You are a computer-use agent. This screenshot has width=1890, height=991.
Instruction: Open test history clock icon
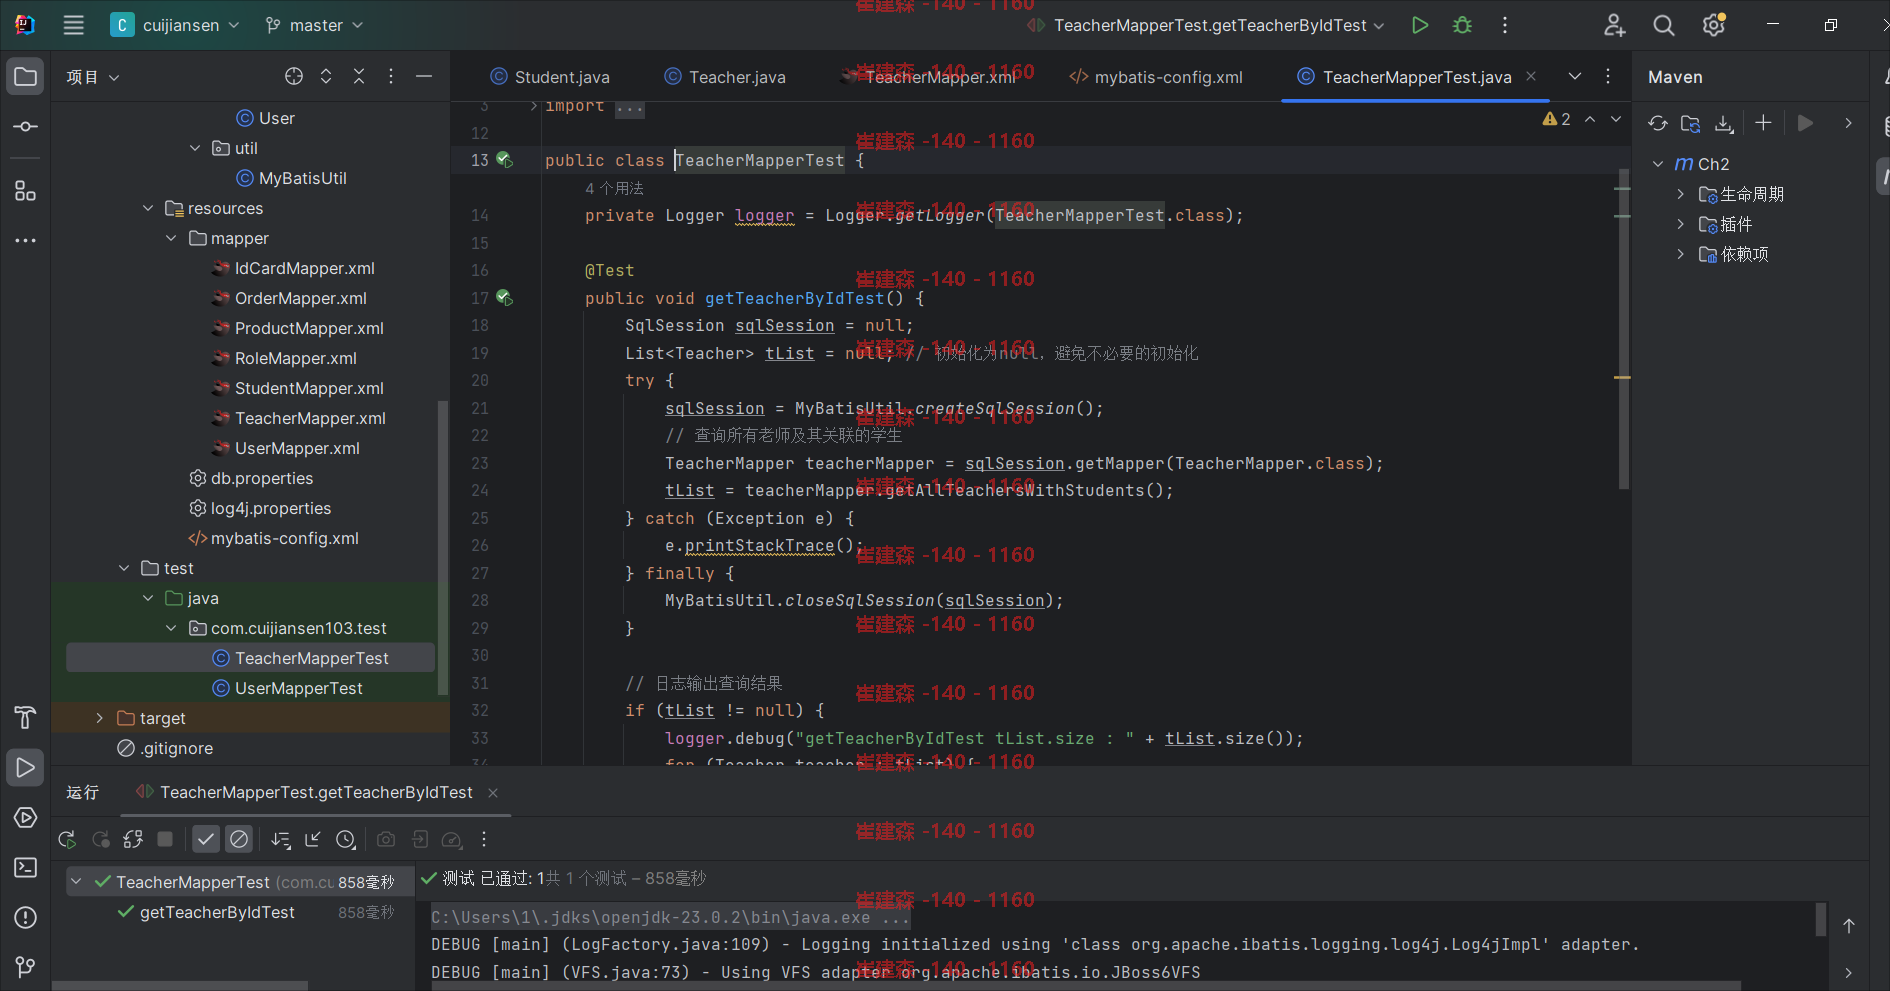(346, 839)
